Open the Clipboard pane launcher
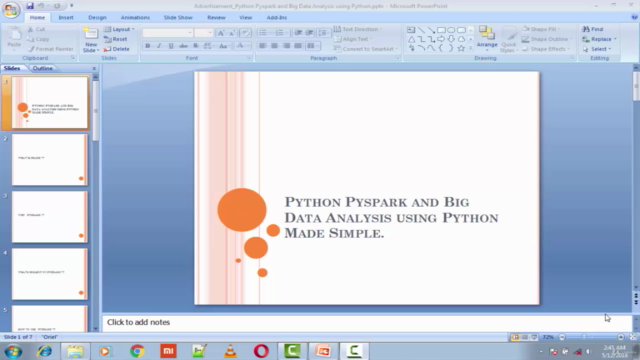 (x=73, y=58)
